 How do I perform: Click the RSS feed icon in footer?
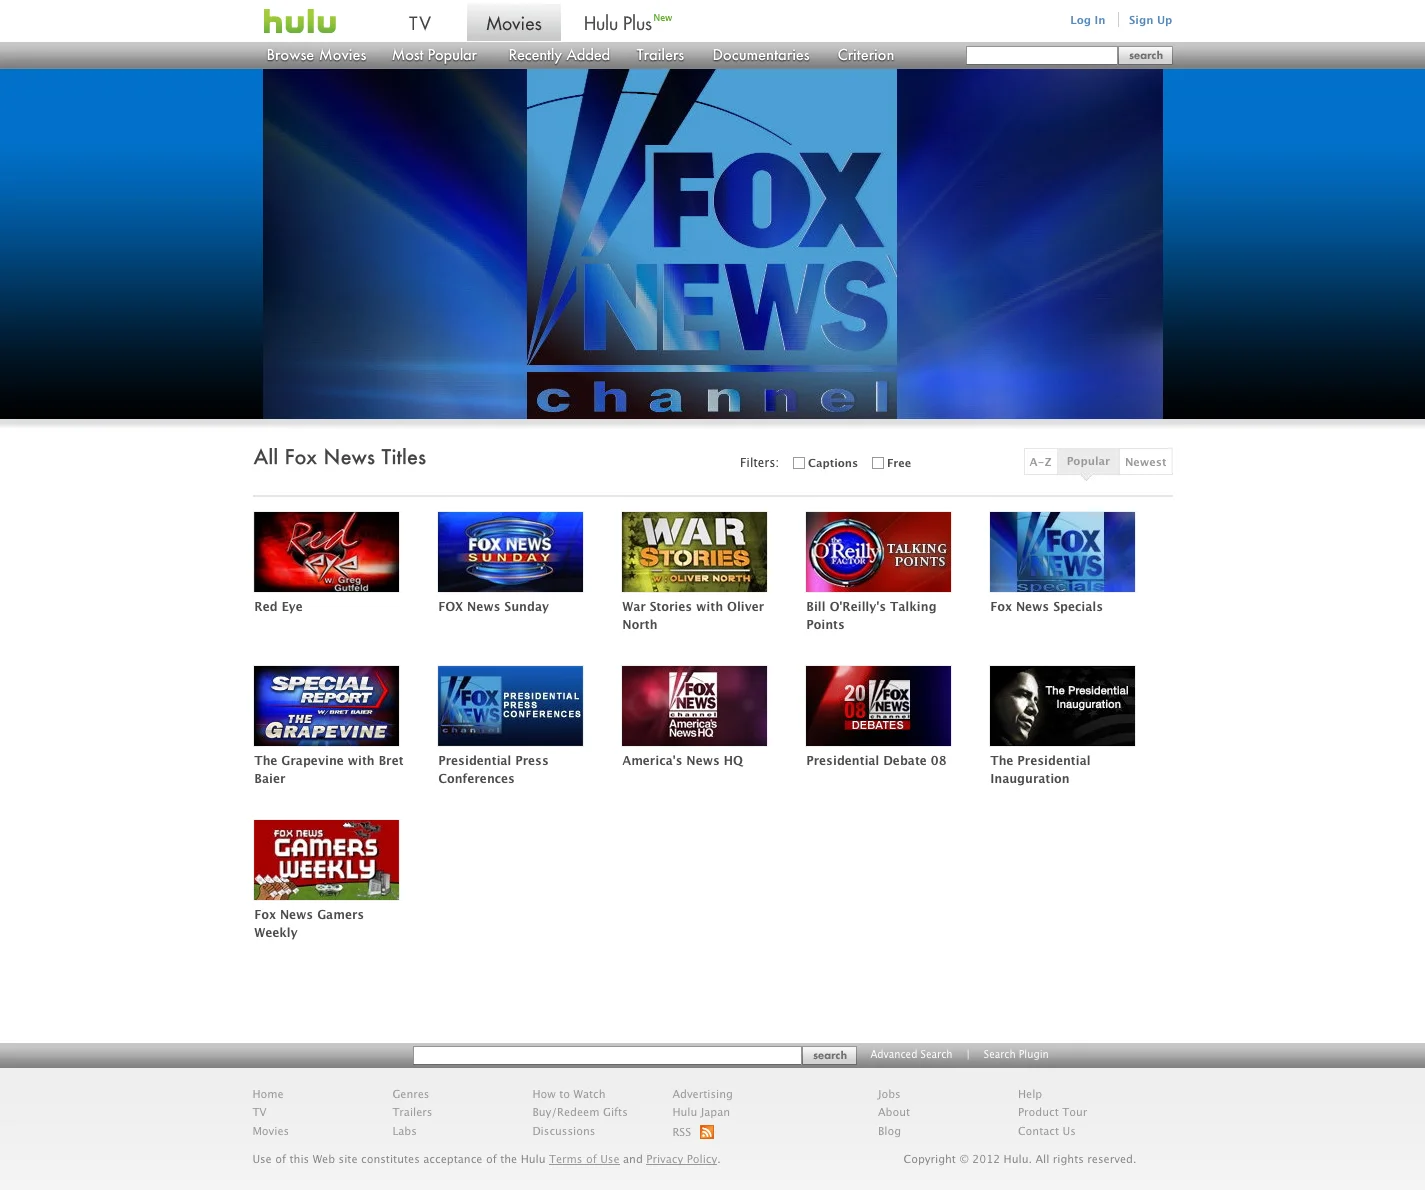click(707, 1132)
